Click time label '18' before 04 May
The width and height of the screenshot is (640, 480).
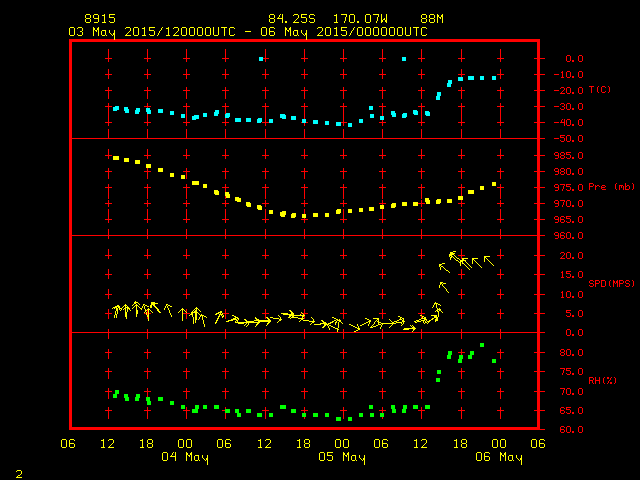[146, 444]
